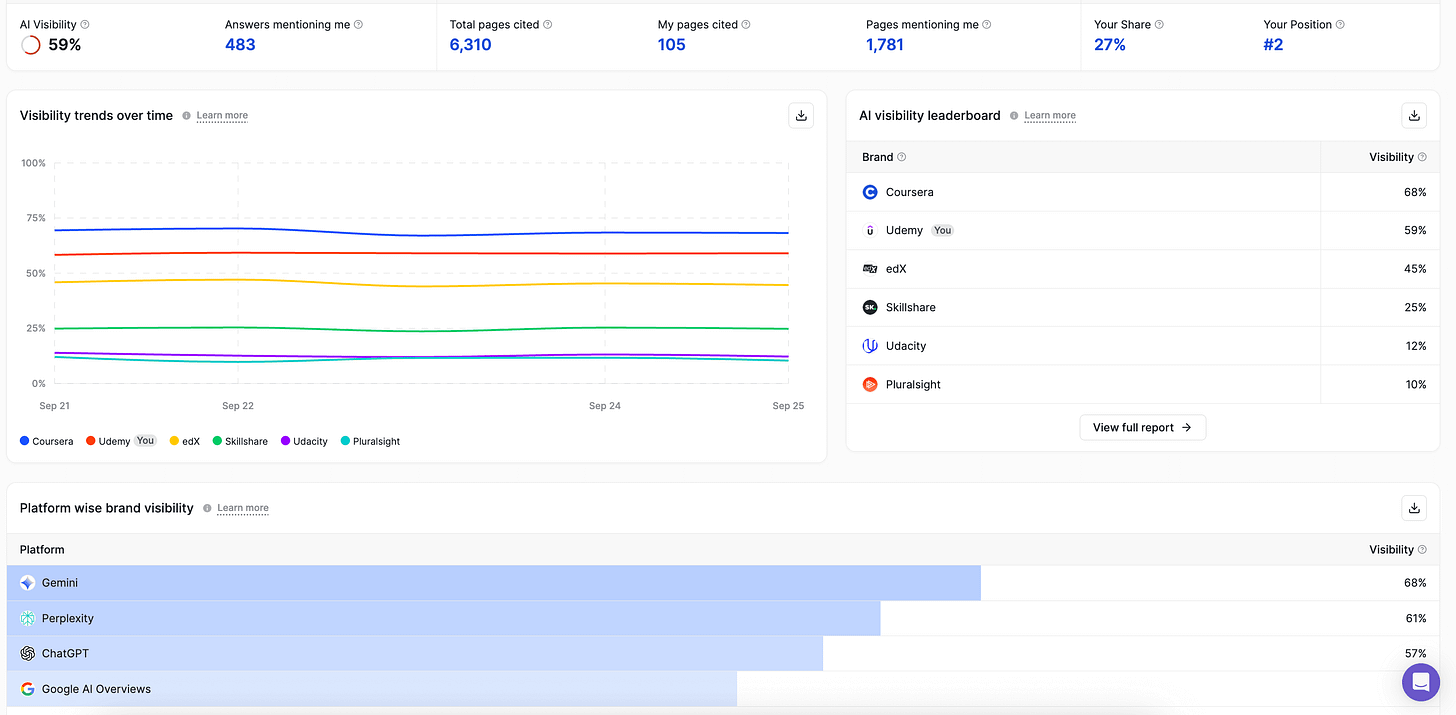1456x715 pixels.
Task: Click the Sep 22 date axis label
Action: point(238,406)
